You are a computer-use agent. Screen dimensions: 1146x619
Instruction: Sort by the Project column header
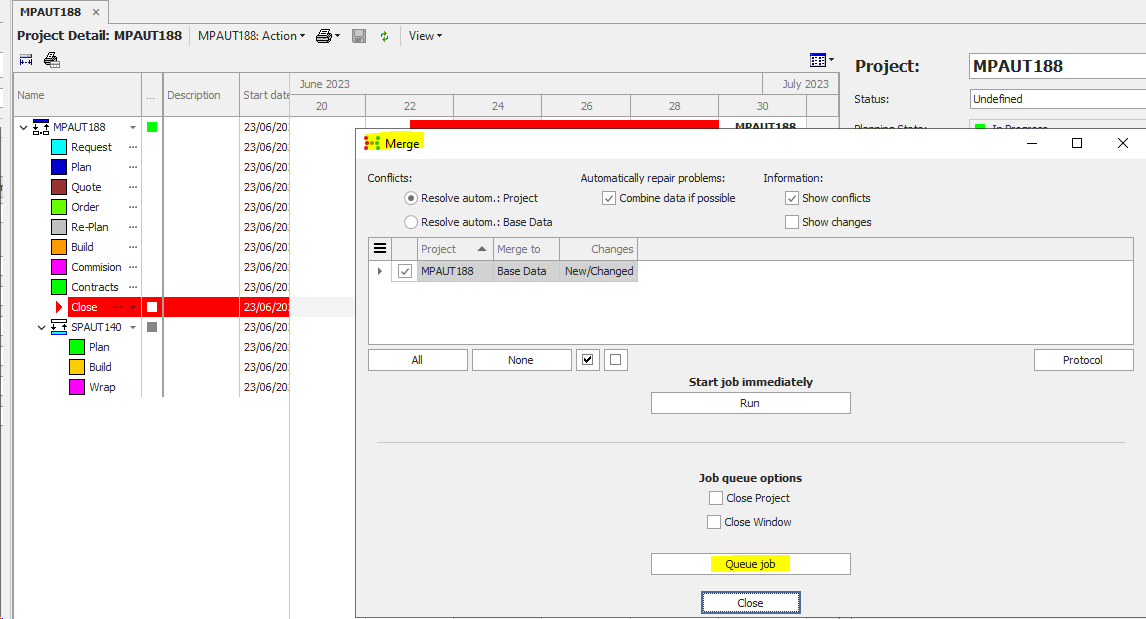pos(455,249)
